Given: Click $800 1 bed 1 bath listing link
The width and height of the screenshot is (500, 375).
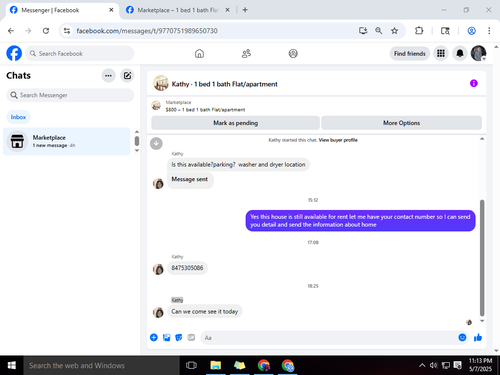Looking at the screenshot, I should tap(205, 110).
